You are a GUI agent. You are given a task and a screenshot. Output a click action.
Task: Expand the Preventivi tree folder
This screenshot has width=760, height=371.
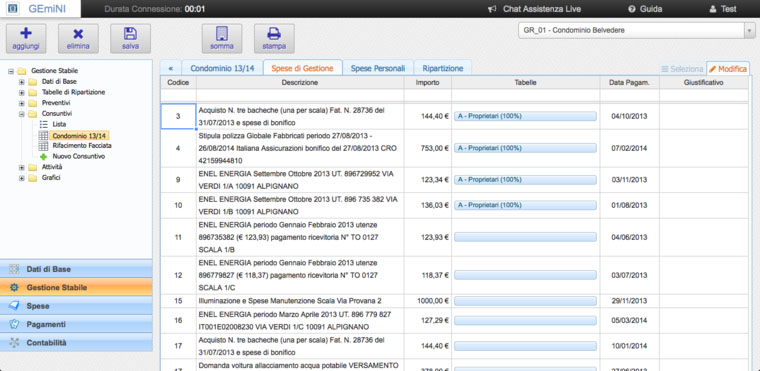coord(21,103)
